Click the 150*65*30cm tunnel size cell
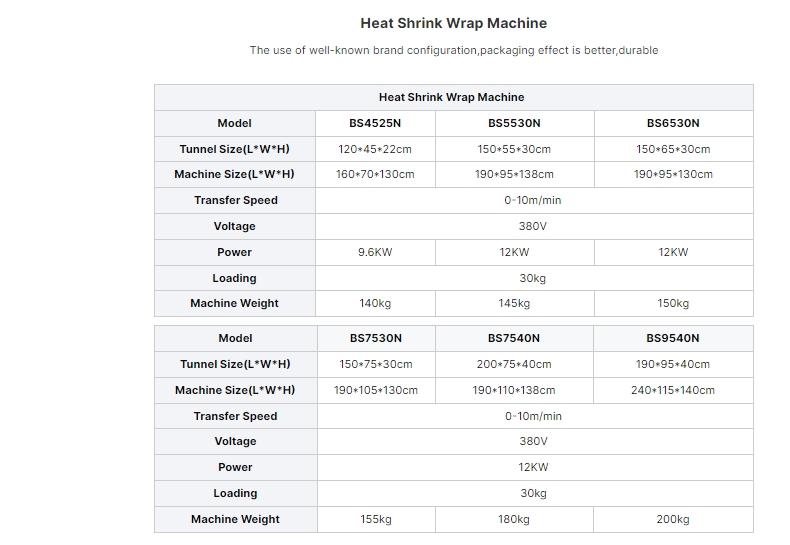The height and width of the screenshot is (545, 790). 673,149
